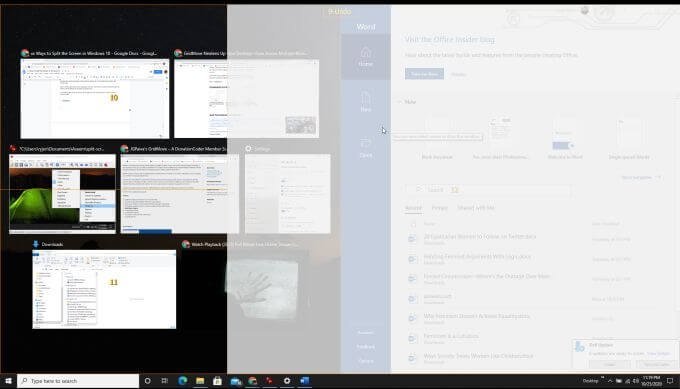Open Feedback in Word's sidebar
Screen dimensions: 680x389
366,347
